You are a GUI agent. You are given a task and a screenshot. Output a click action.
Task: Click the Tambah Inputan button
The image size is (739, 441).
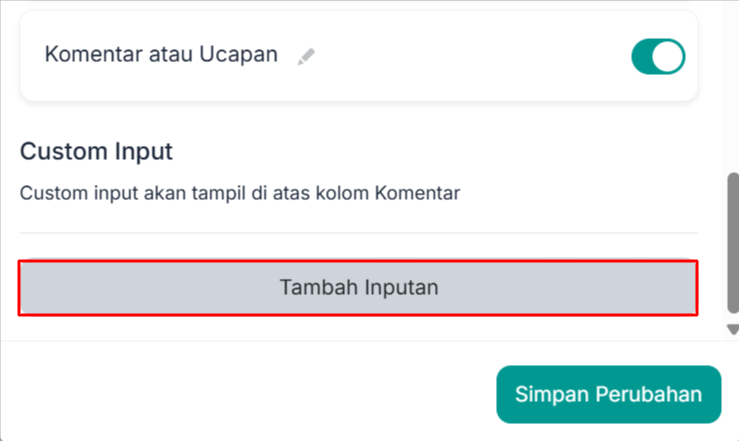coord(358,287)
